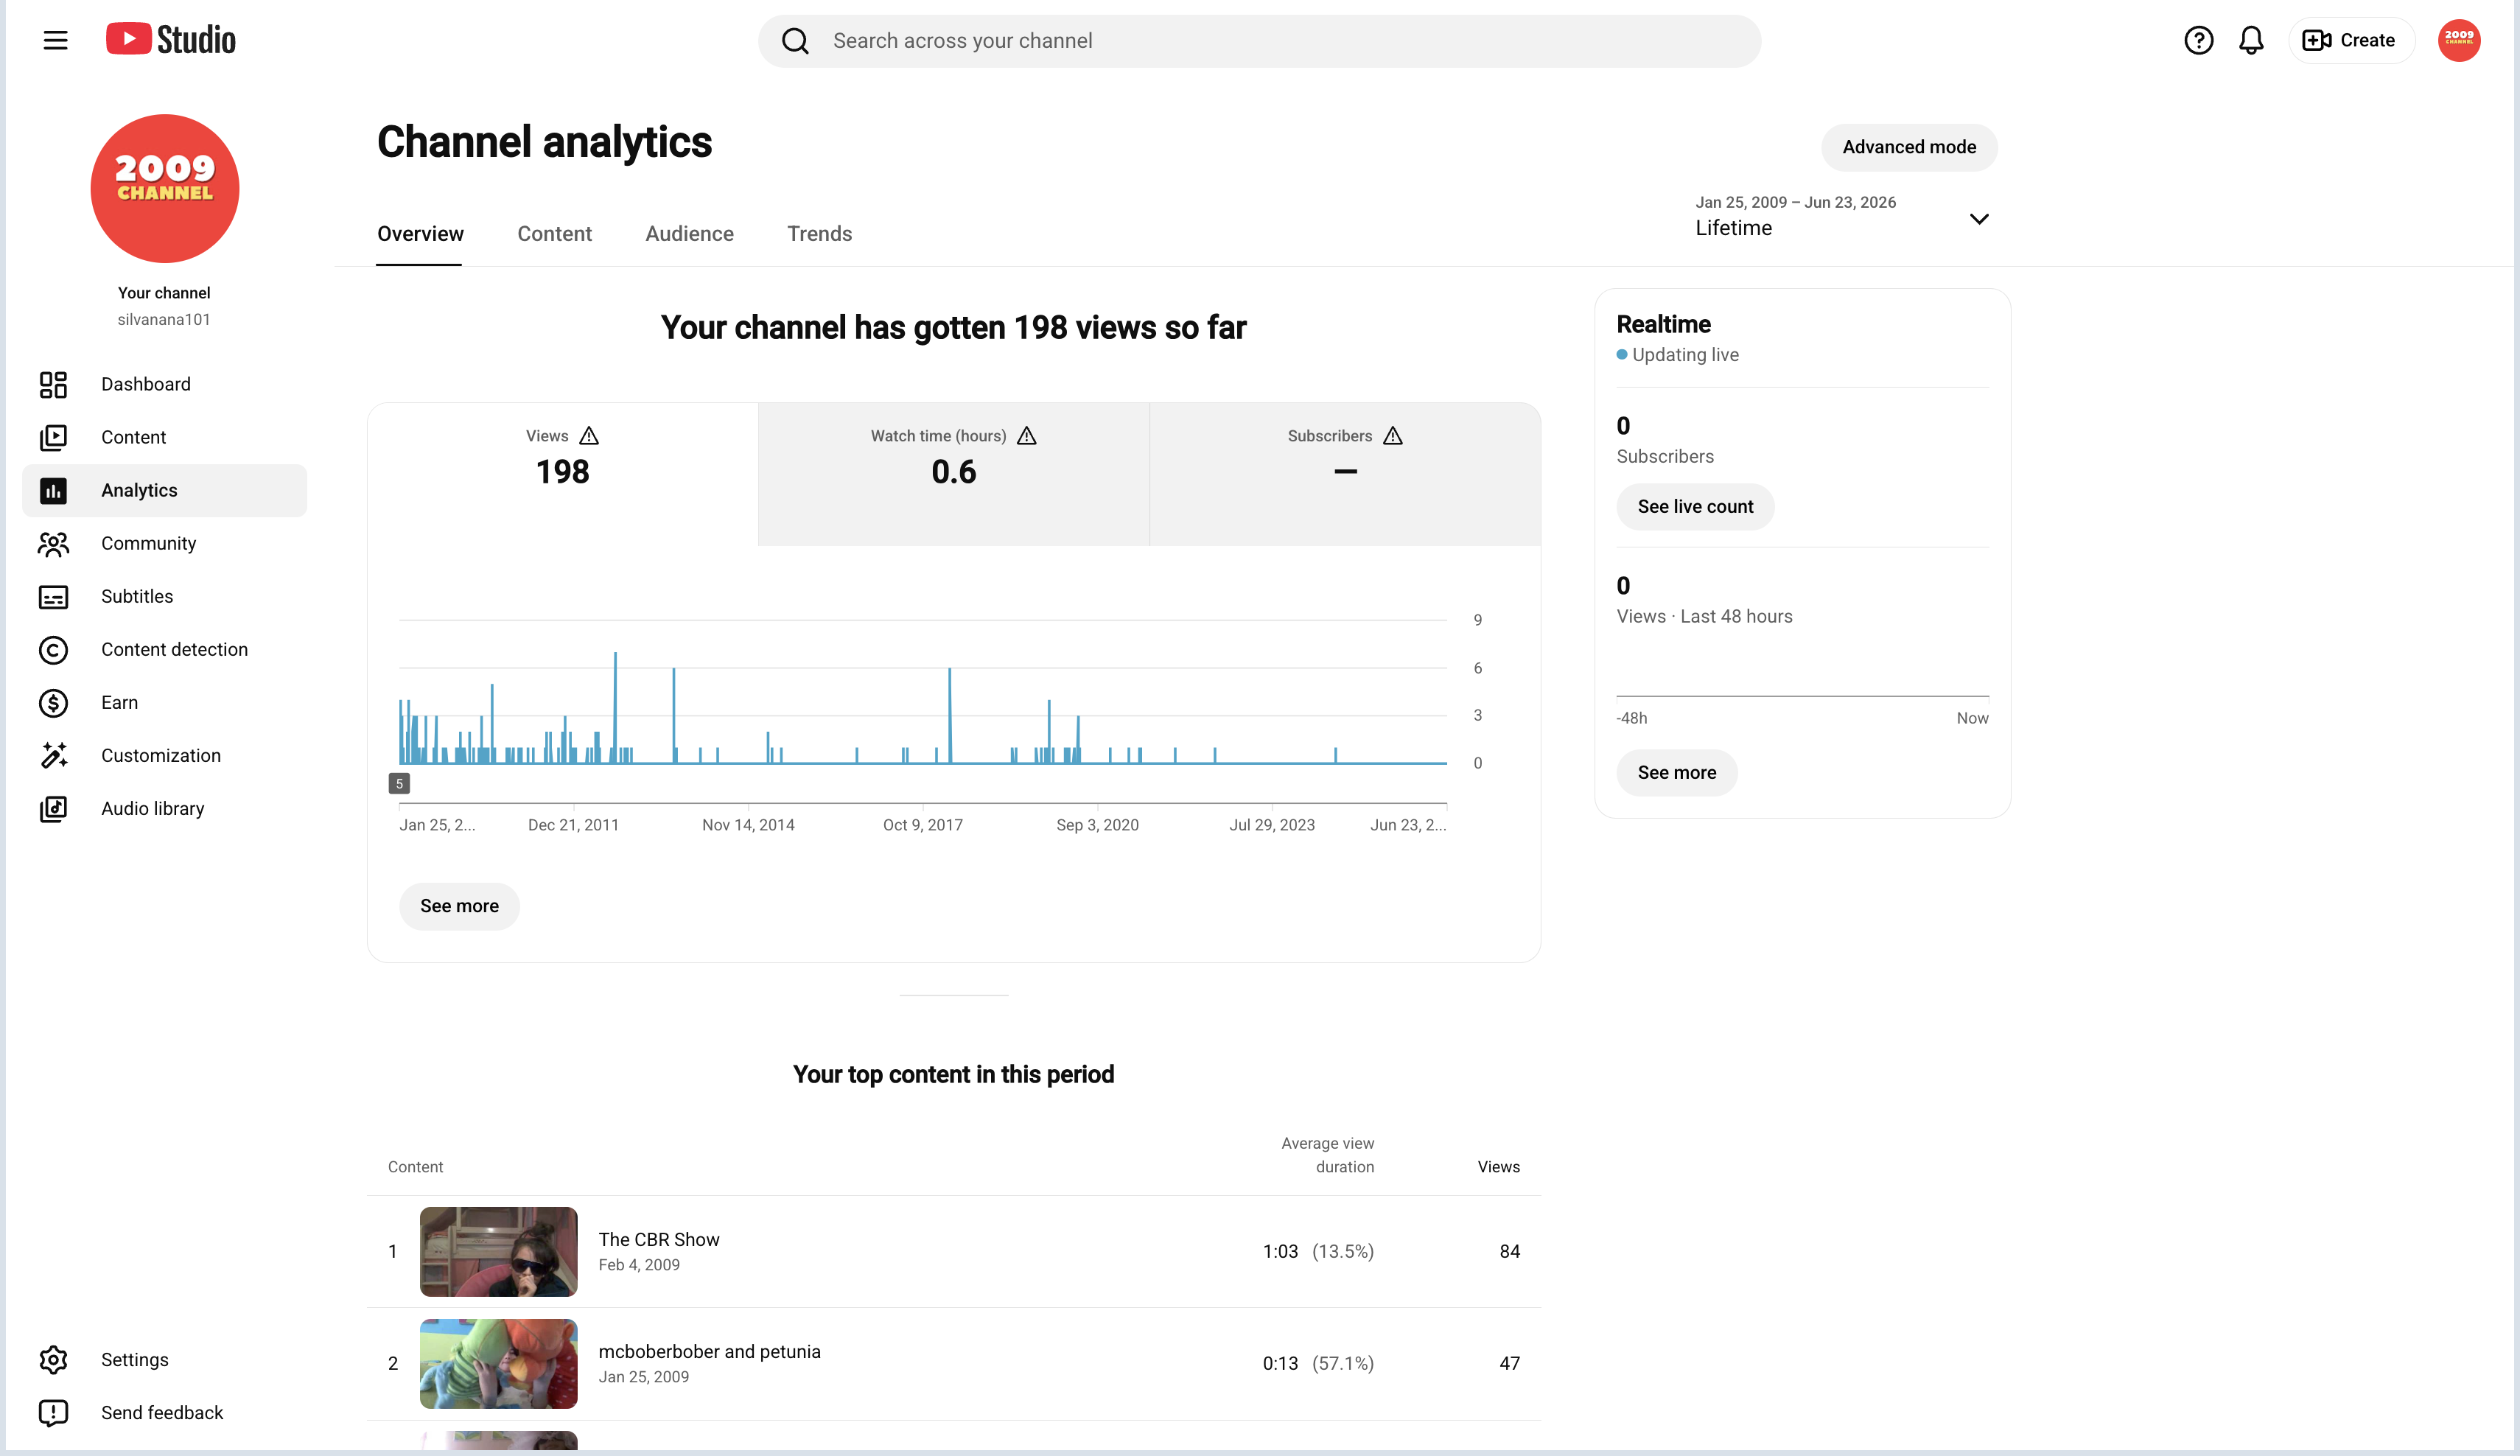Viewport: 2520px width, 1456px height.
Task: Click the Send feedback icon
Action: pos(53,1412)
